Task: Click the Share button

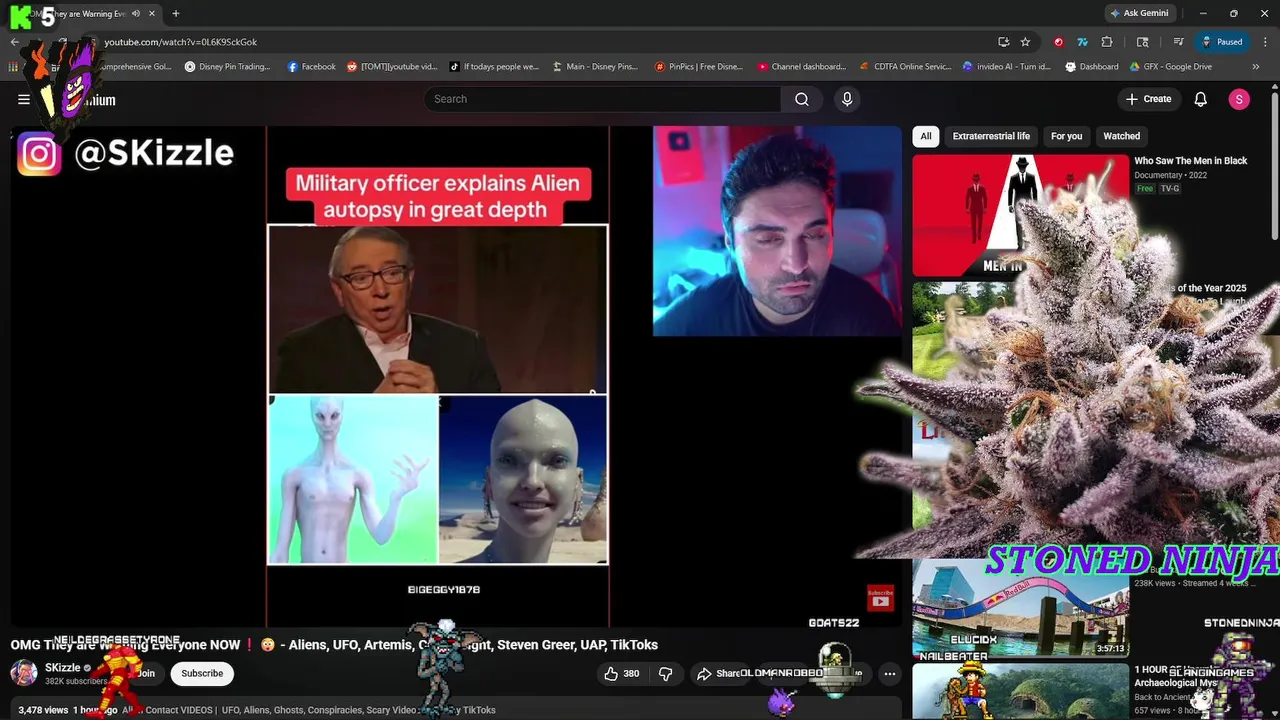Action: 719,674
